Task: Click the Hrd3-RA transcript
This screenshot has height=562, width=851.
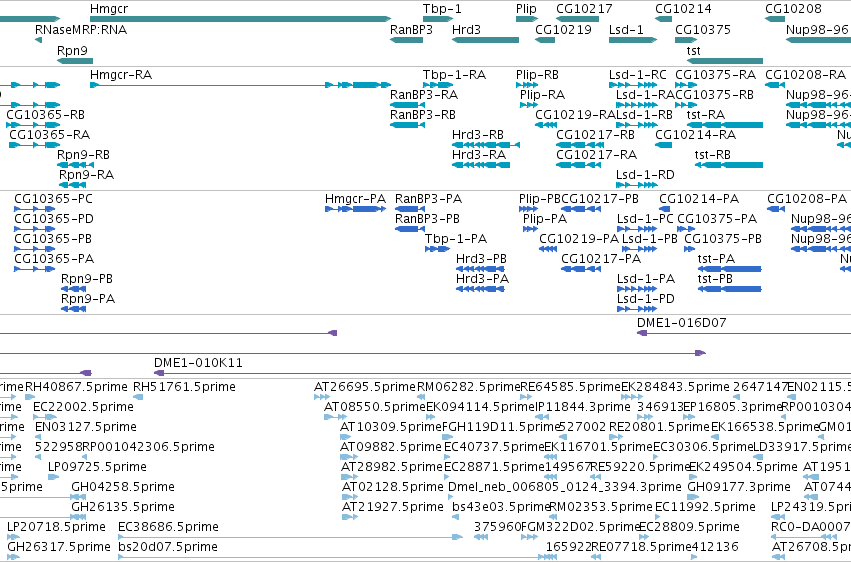Action: [481, 165]
